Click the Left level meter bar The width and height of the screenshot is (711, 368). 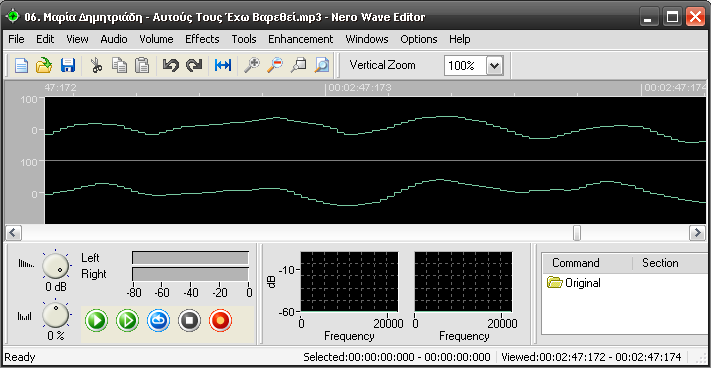tap(190, 258)
